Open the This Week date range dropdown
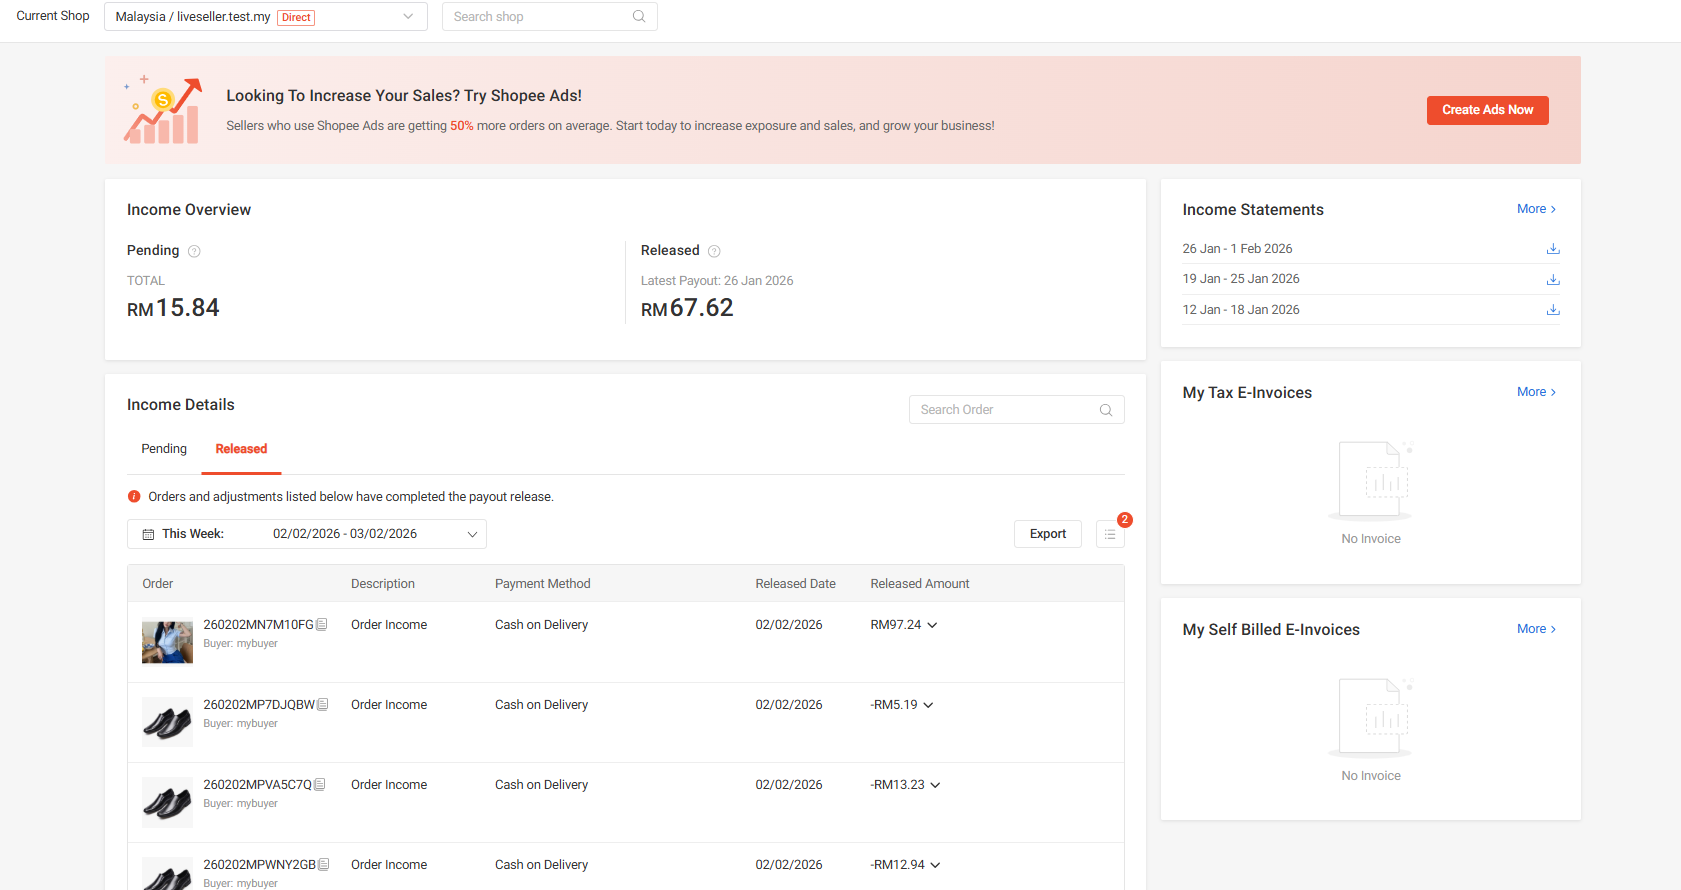The image size is (1681, 890). [307, 534]
